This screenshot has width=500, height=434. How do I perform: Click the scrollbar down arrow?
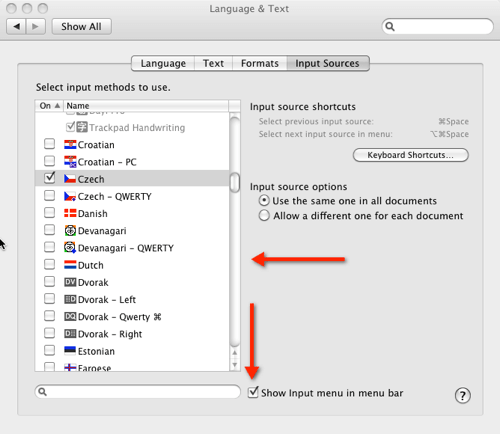pos(235,365)
